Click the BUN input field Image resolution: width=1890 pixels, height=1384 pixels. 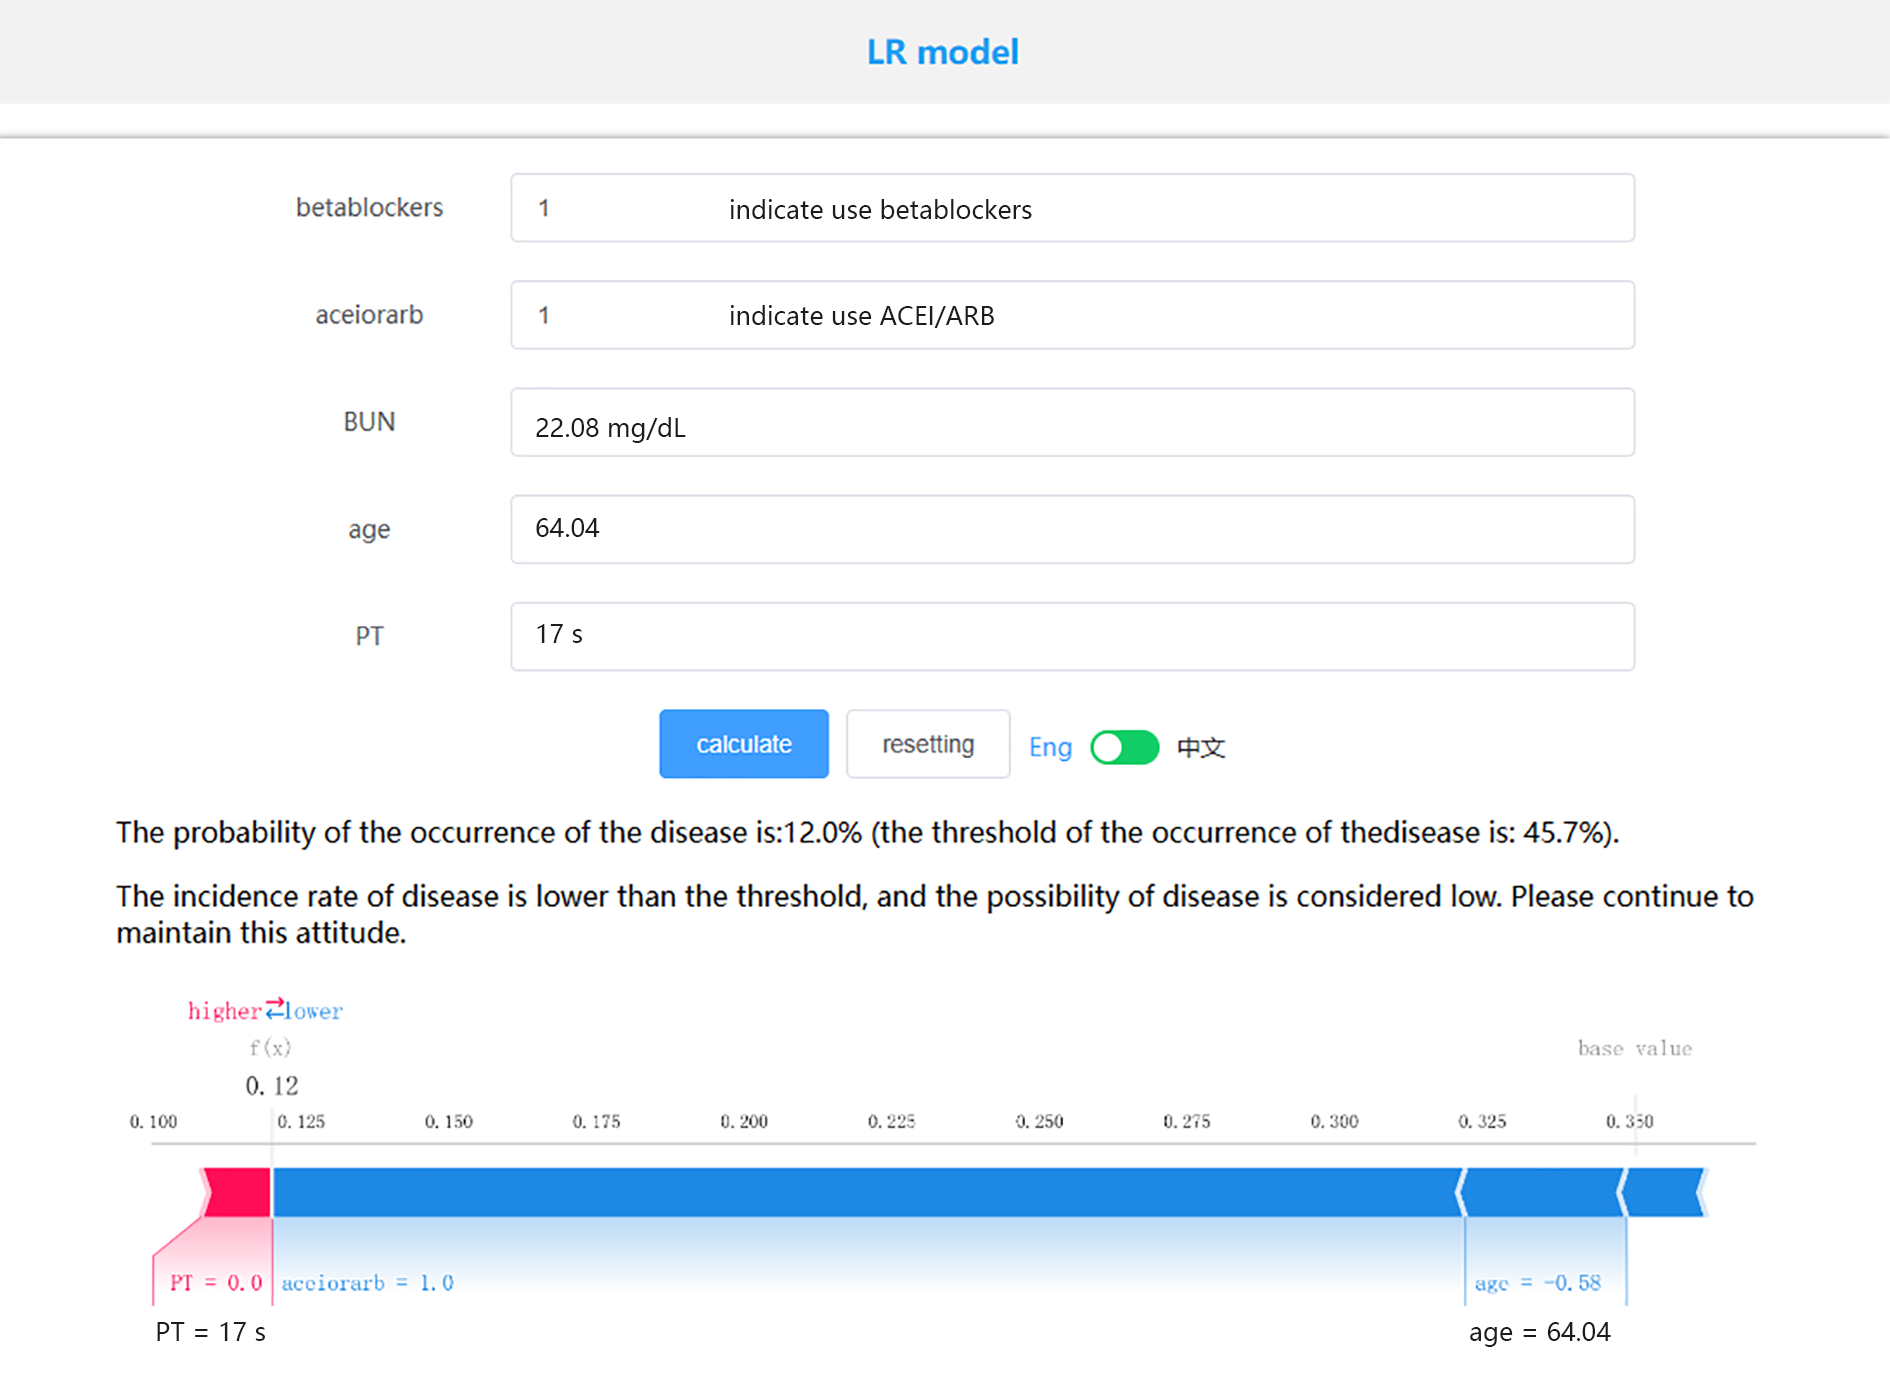click(1071, 423)
